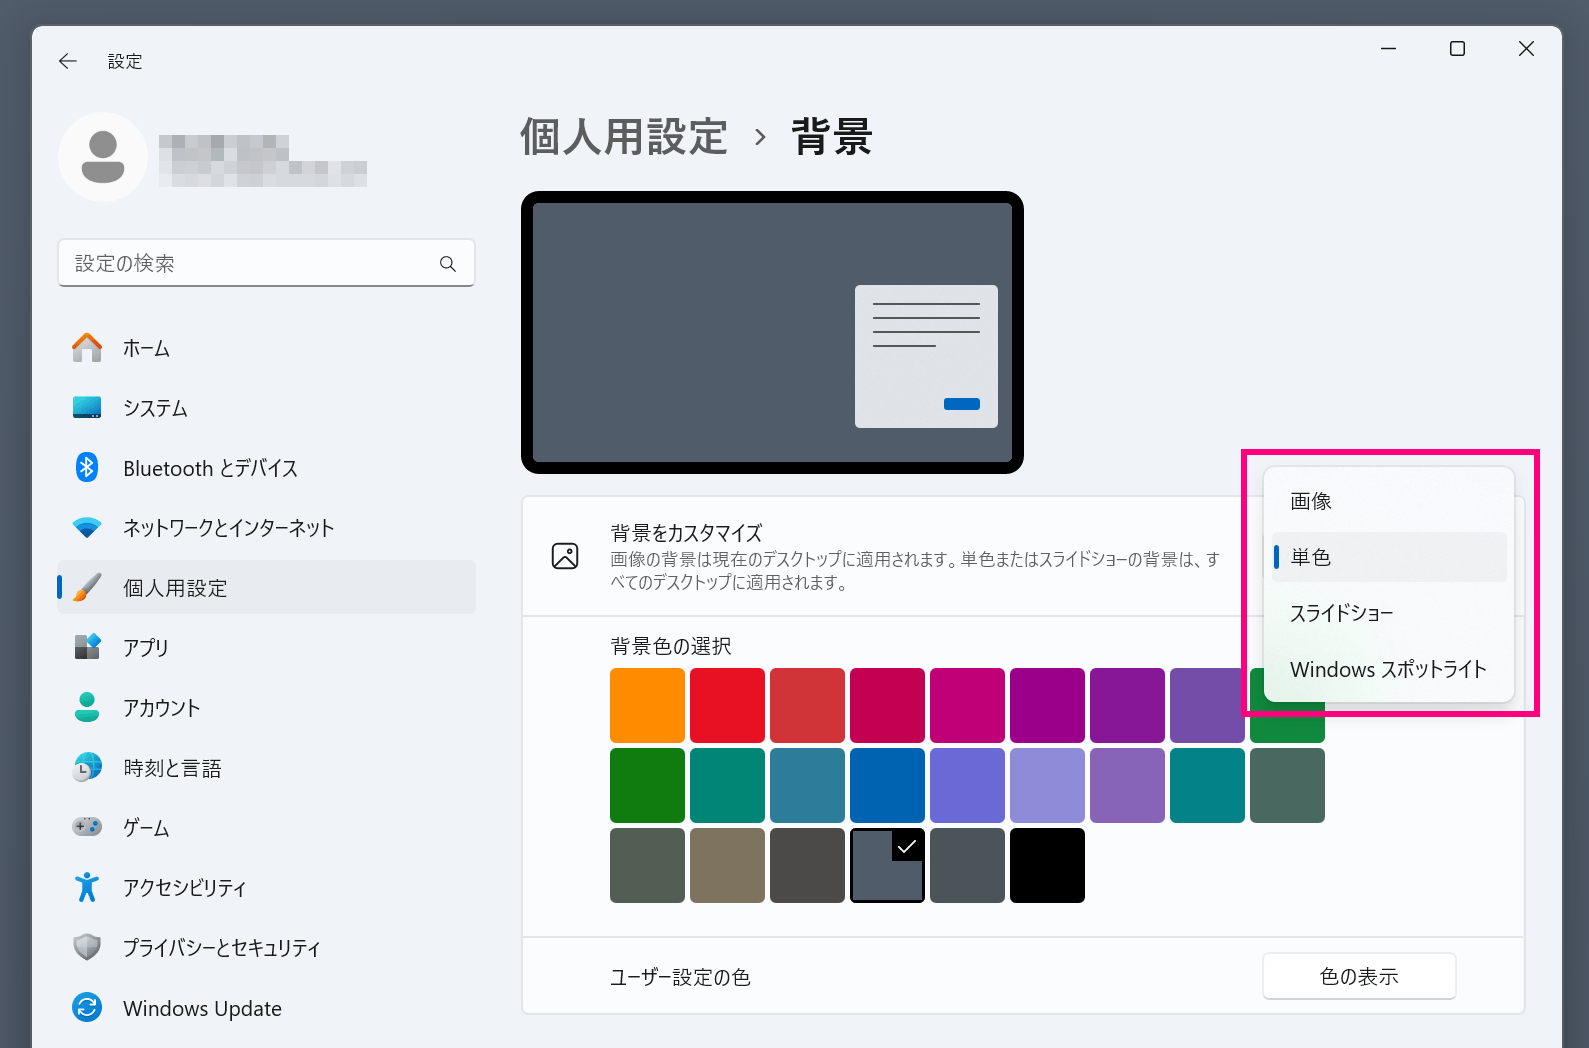Screen dimensions: 1589x1048
Task: Pick Windows スポットライト option
Action: coord(1388,669)
